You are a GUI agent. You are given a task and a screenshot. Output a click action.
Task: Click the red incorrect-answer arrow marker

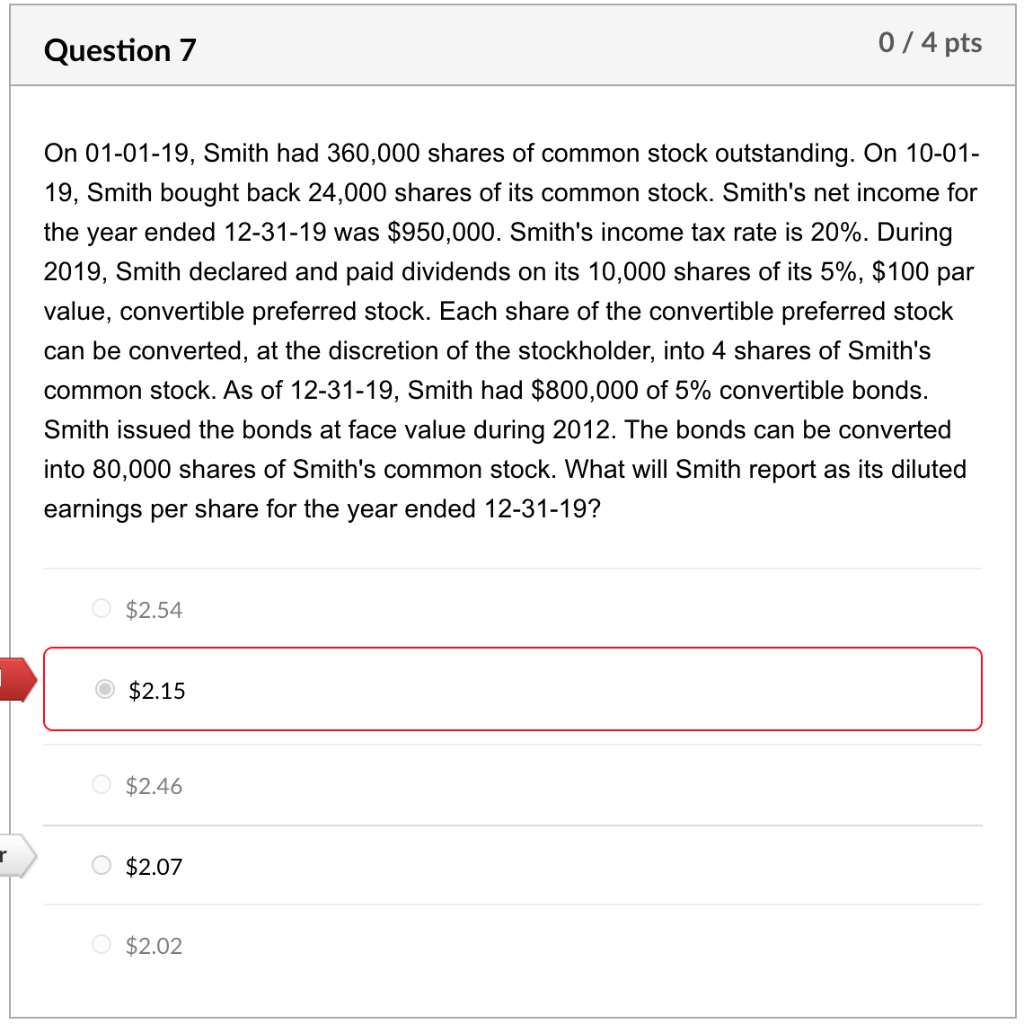pos(13,678)
